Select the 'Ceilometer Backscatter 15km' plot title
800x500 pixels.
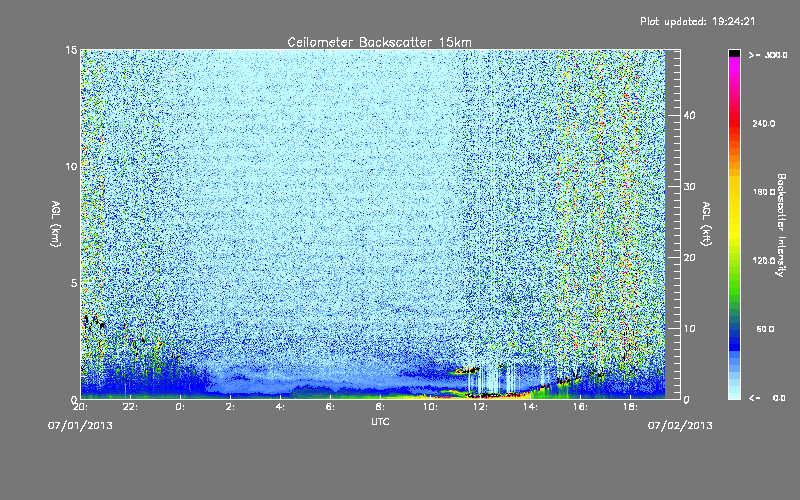click(x=380, y=42)
